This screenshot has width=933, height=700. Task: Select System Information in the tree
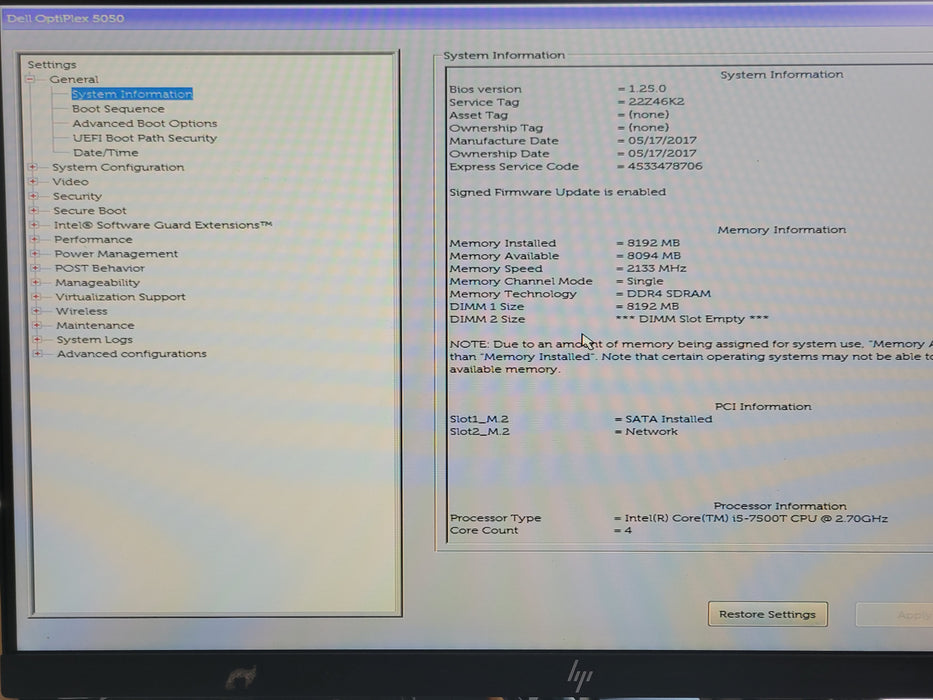click(x=132, y=94)
